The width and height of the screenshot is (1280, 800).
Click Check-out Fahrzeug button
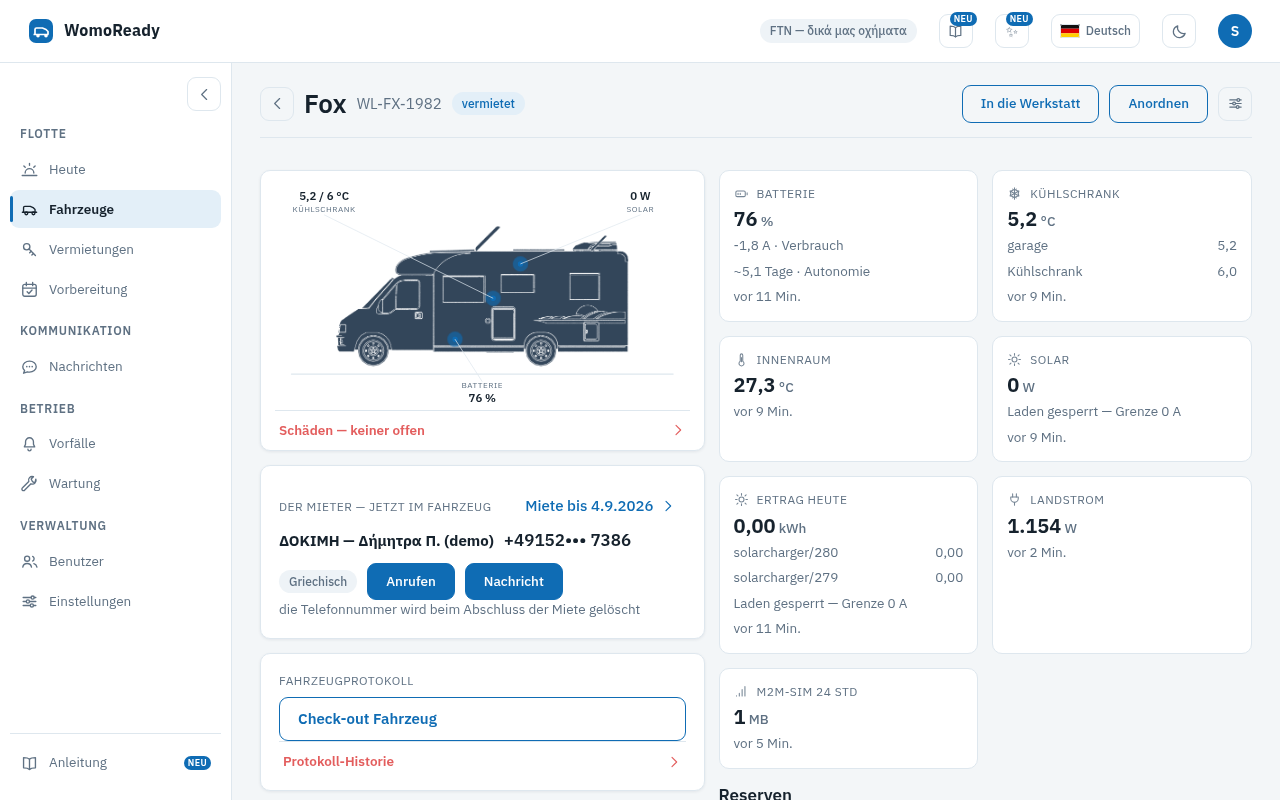482,719
